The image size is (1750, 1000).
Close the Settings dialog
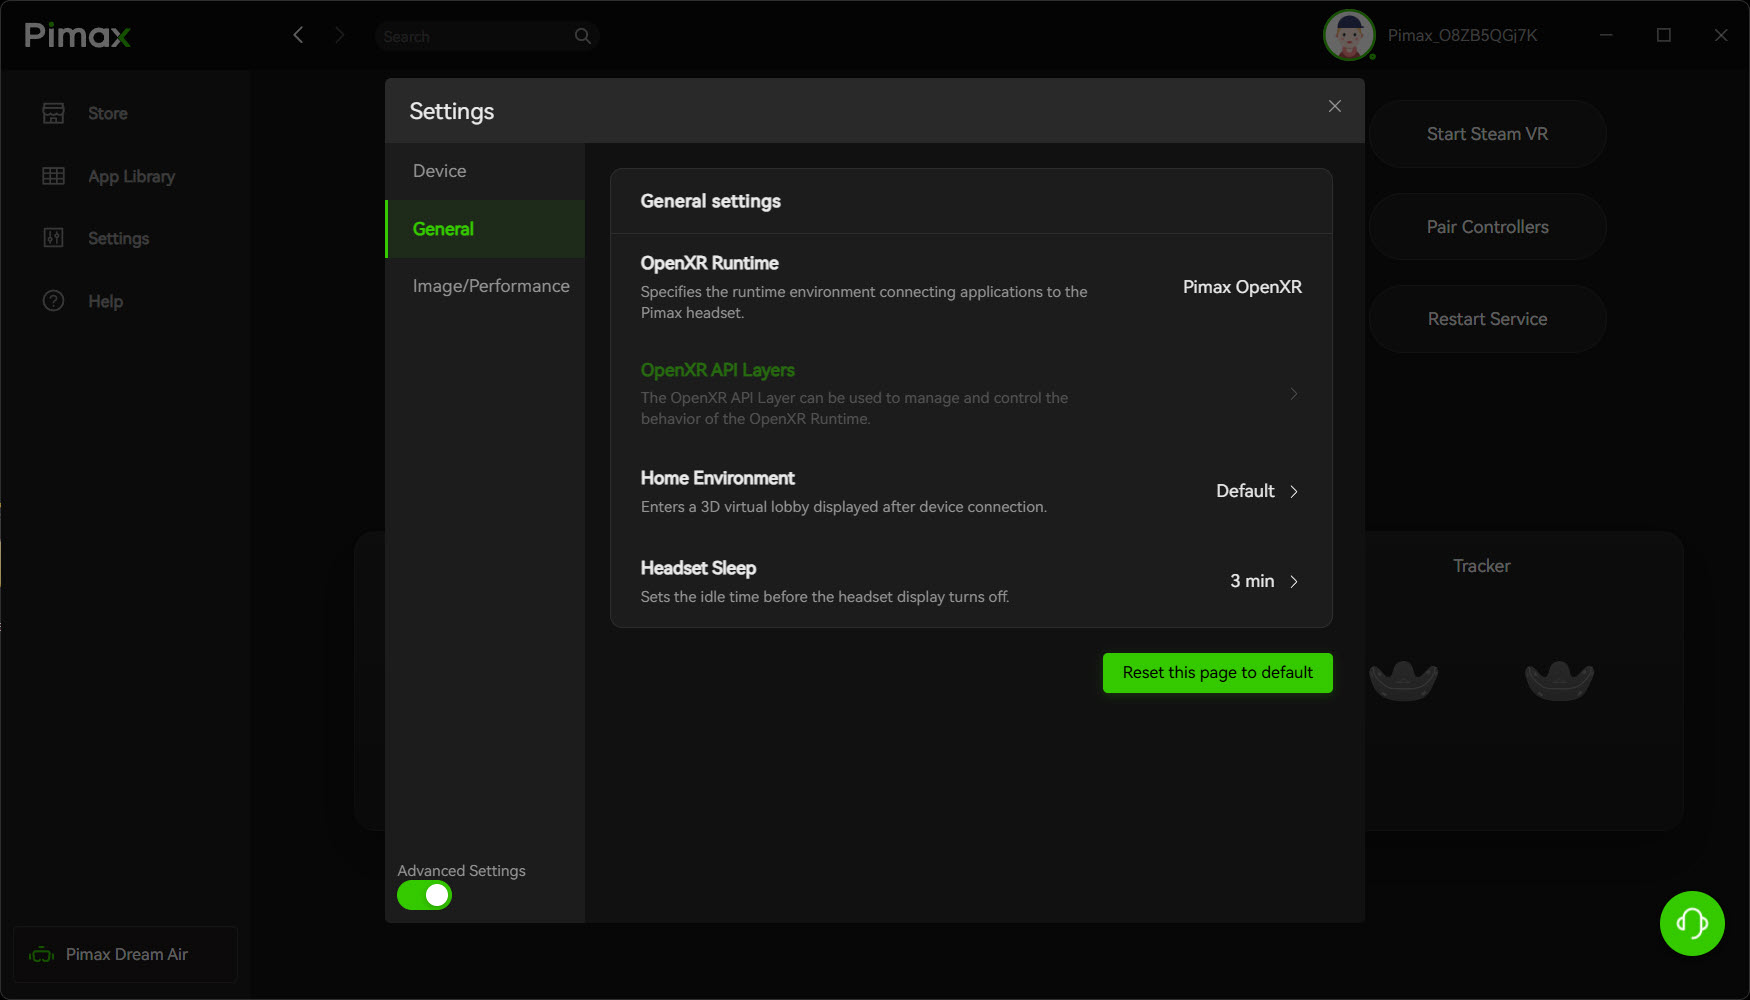[1335, 106]
